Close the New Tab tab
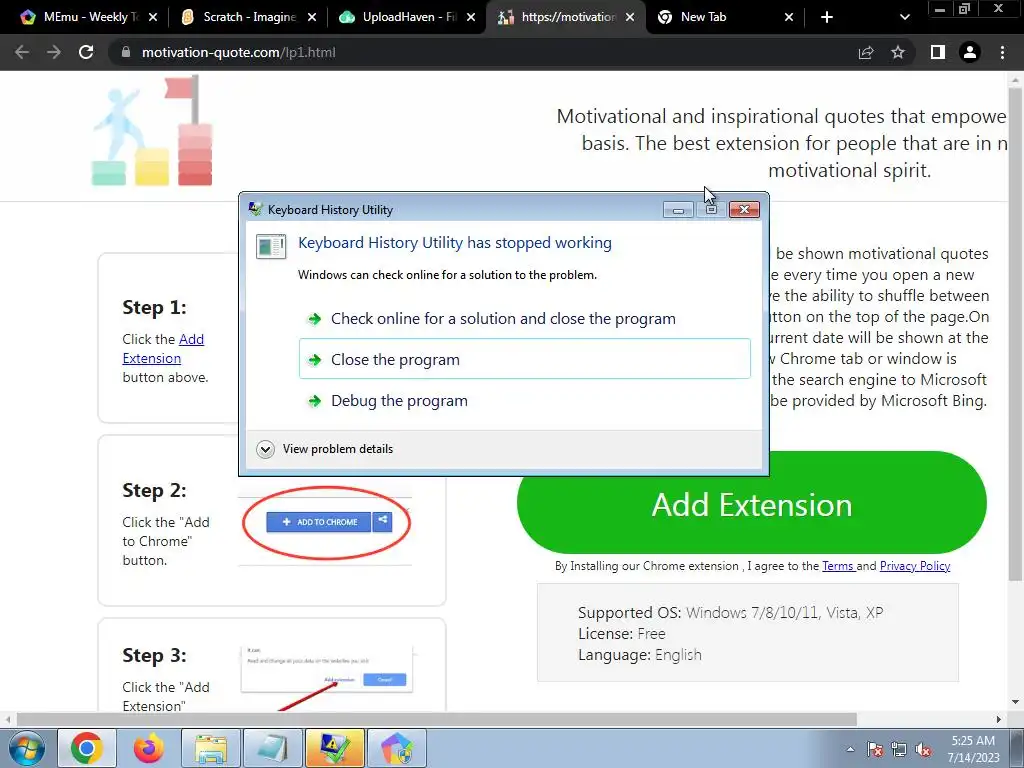Screen dimensions: 1024x768 pos(789,17)
